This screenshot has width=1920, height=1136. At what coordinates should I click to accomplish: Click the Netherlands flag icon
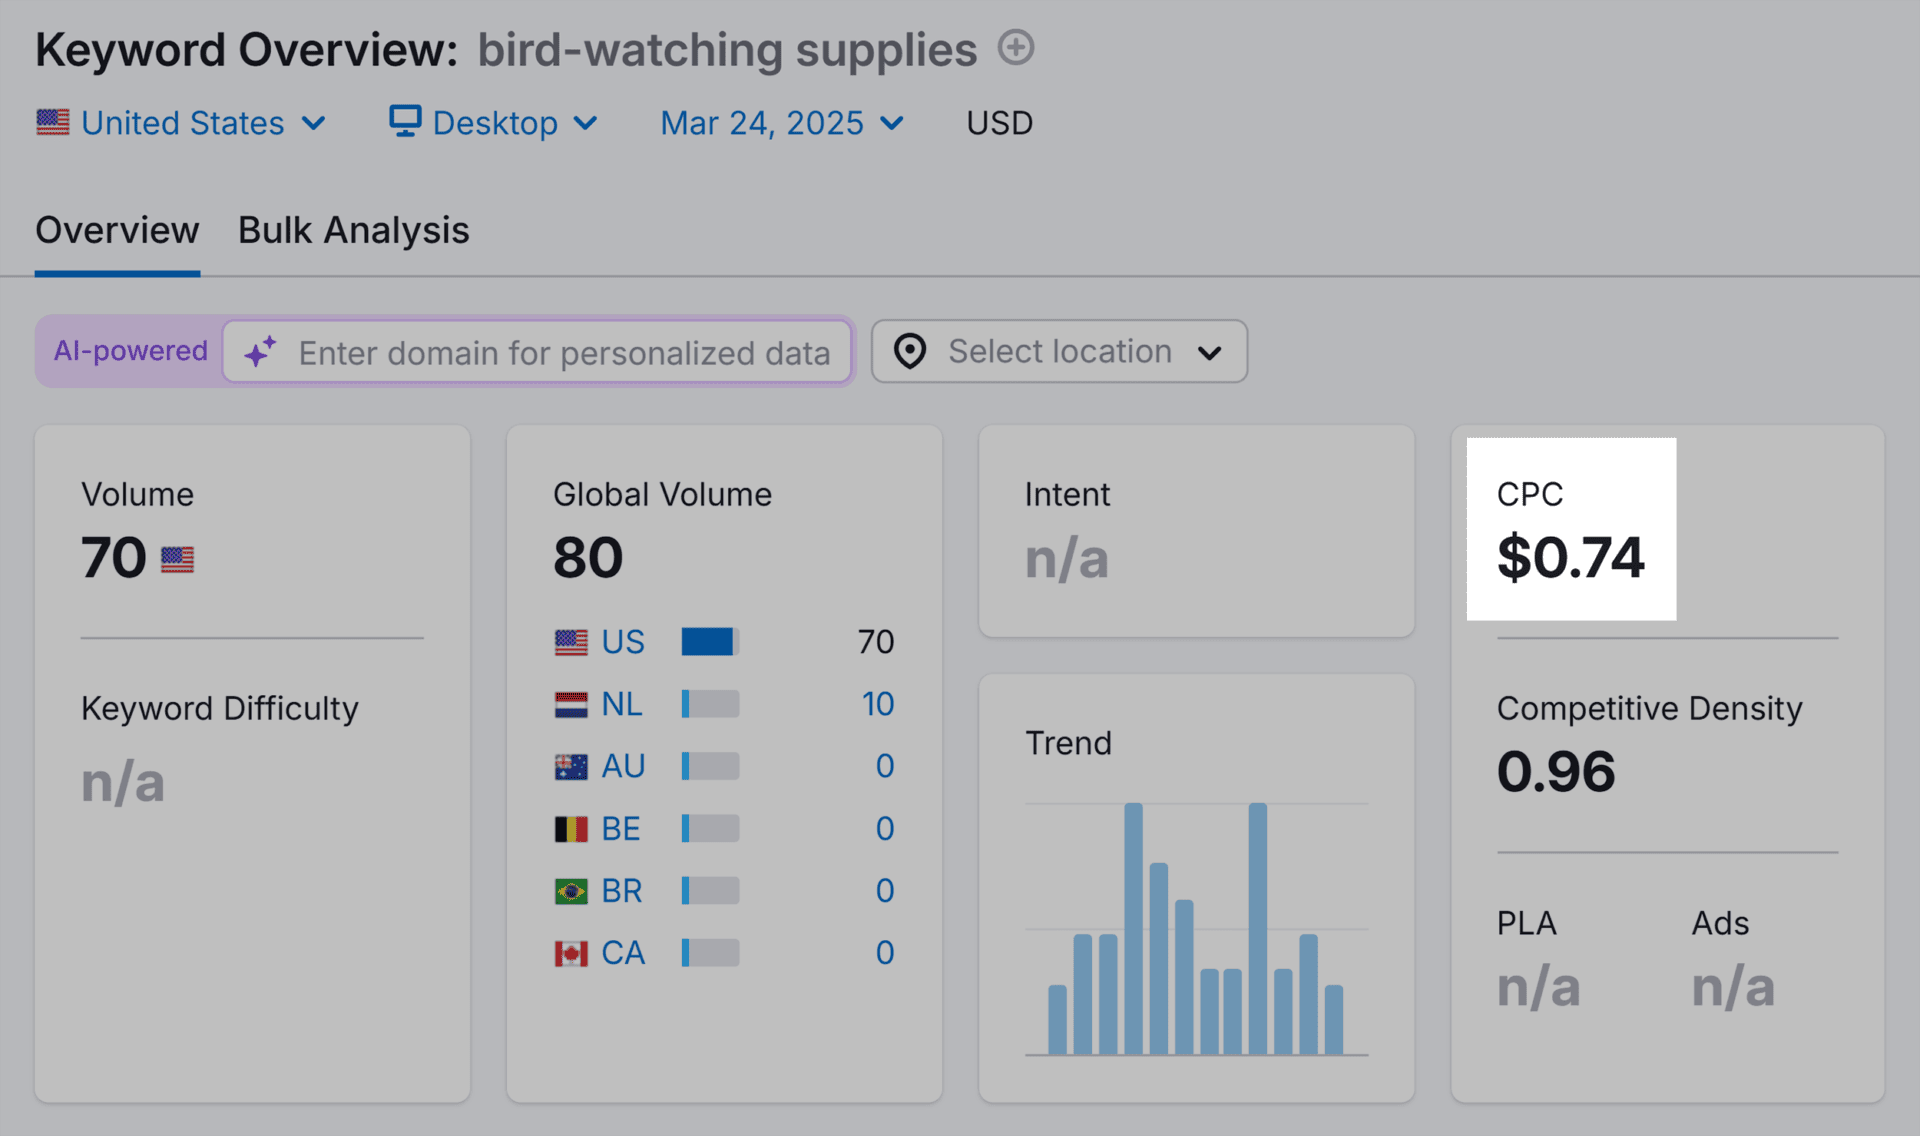[x=571, y=704]
